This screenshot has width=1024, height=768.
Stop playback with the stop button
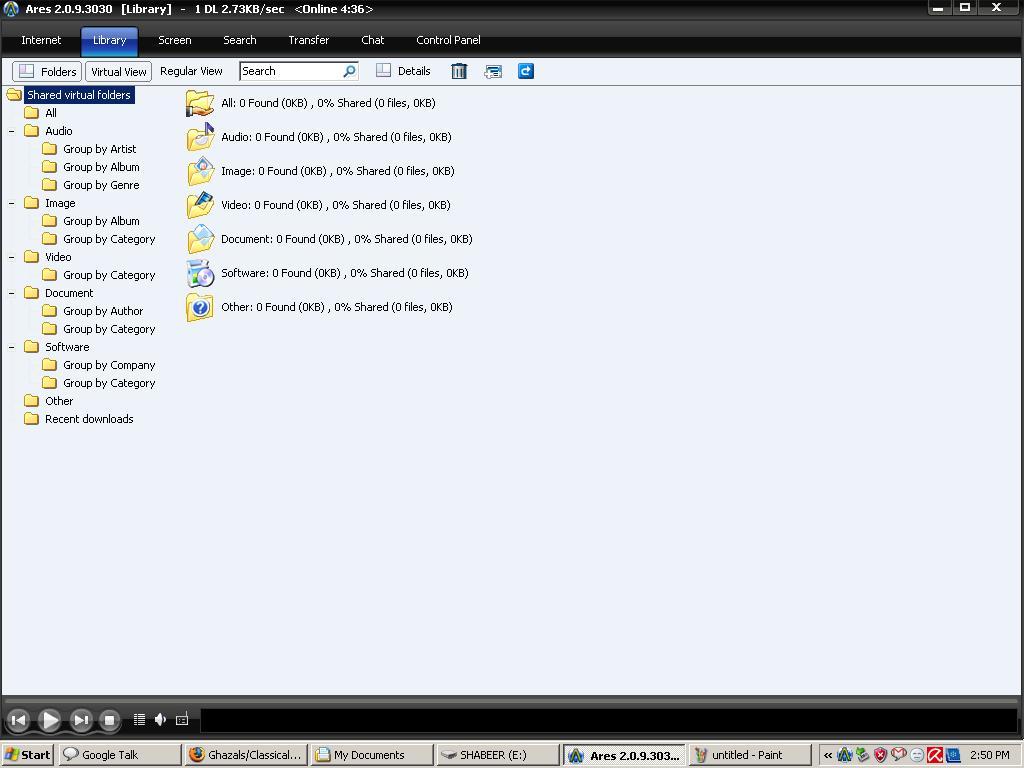coord(109,720)
